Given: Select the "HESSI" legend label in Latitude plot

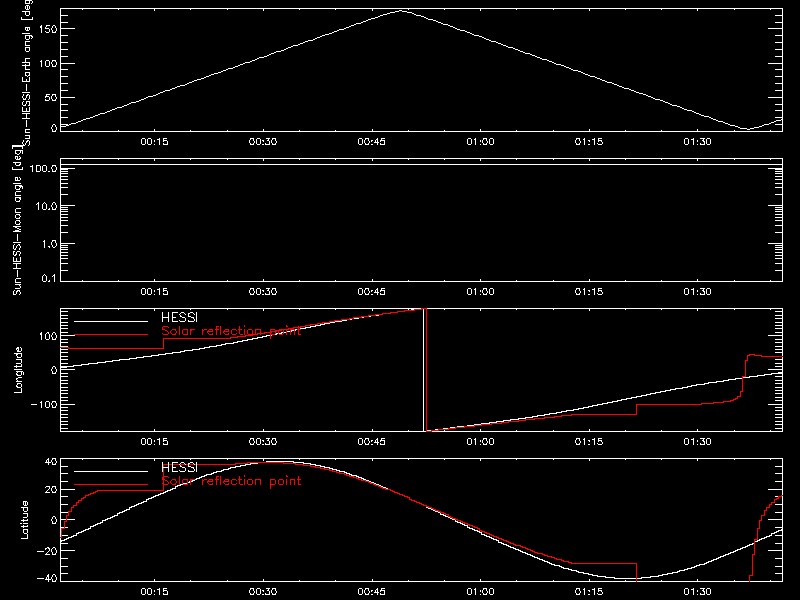Looking at the screenshot, I should 179,467.
